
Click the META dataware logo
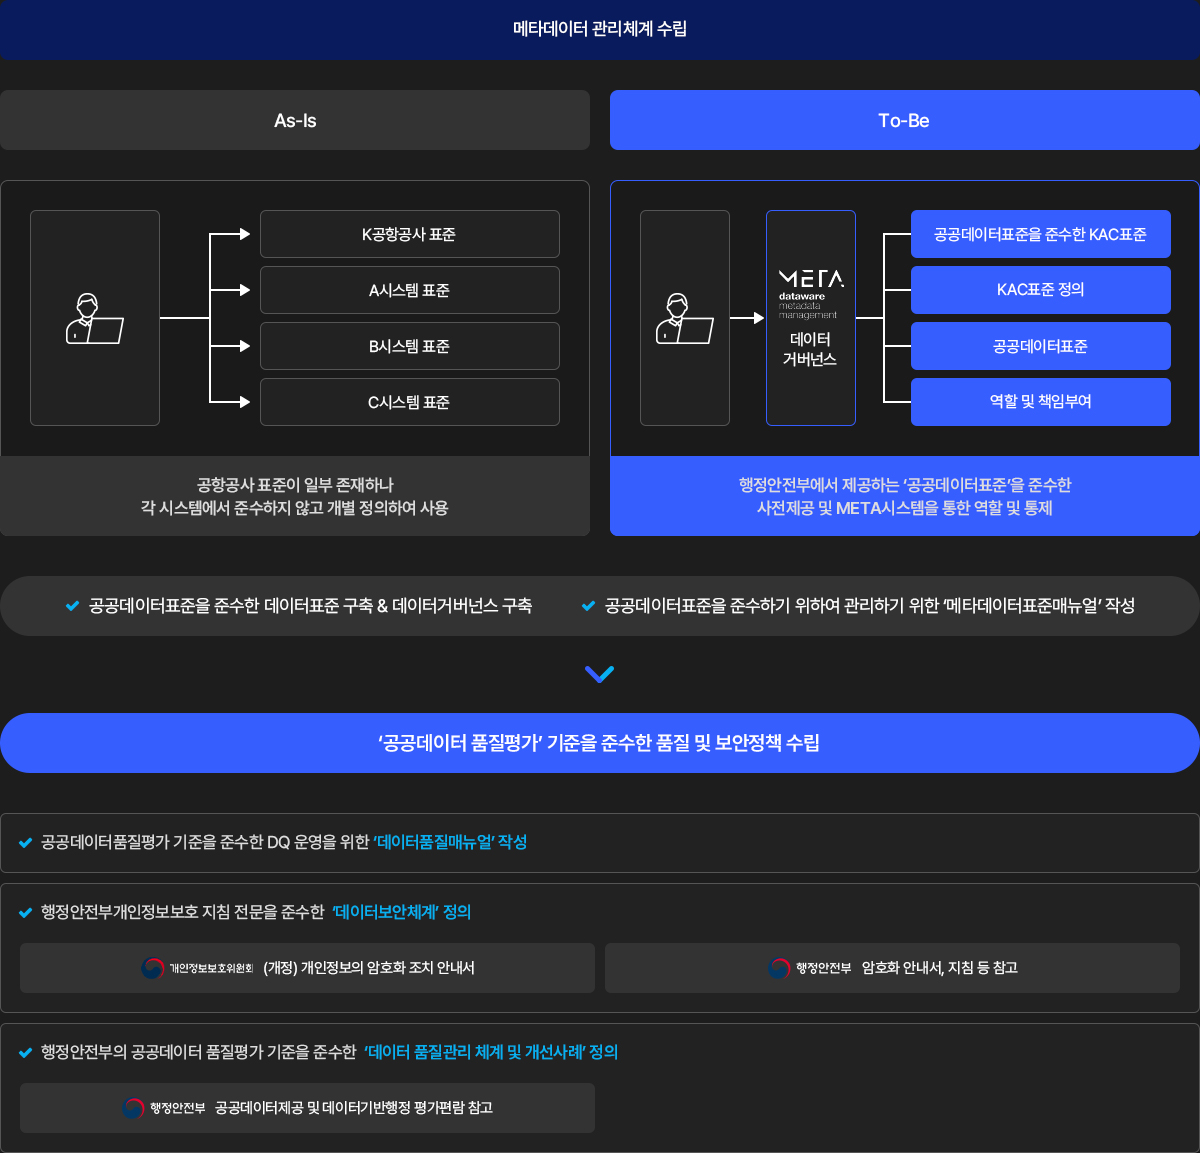click(x=810, y=293)
